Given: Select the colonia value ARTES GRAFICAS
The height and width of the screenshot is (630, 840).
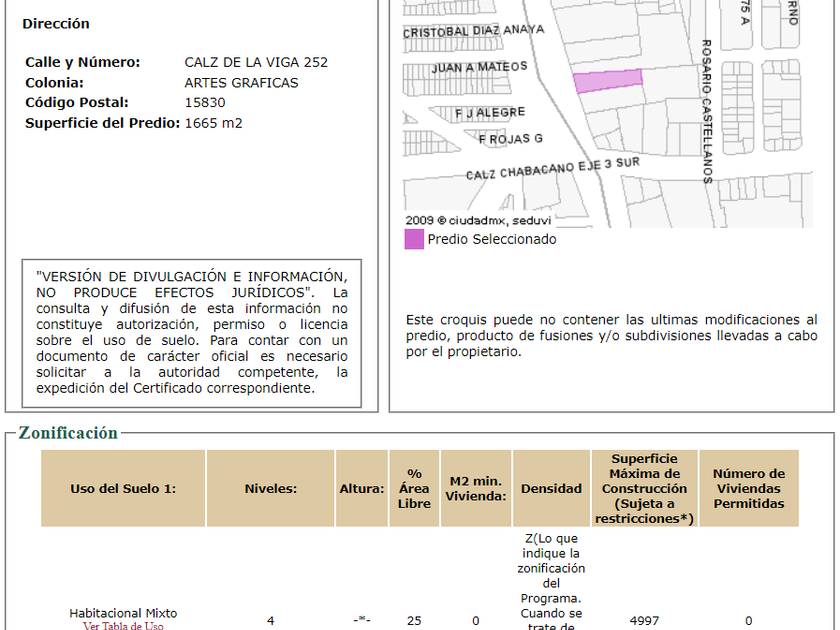Looking at the screenshot, I should [241, 83].
